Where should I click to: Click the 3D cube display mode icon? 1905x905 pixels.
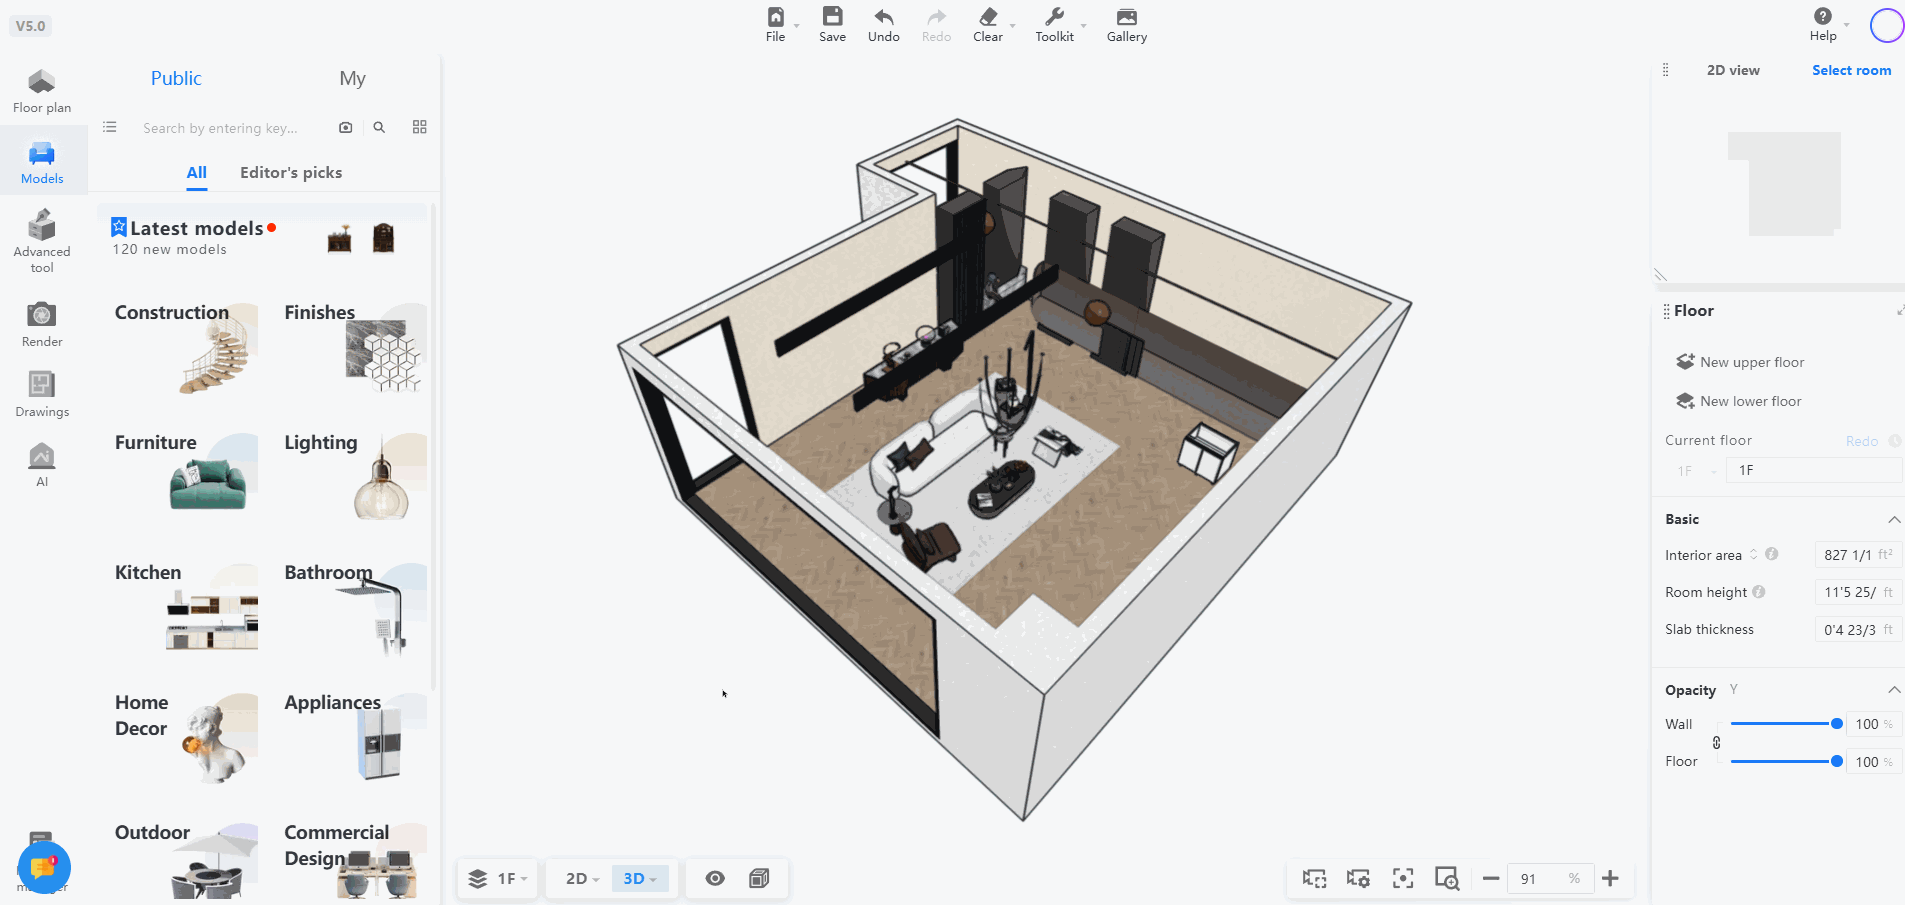click(x=759, y=878)
